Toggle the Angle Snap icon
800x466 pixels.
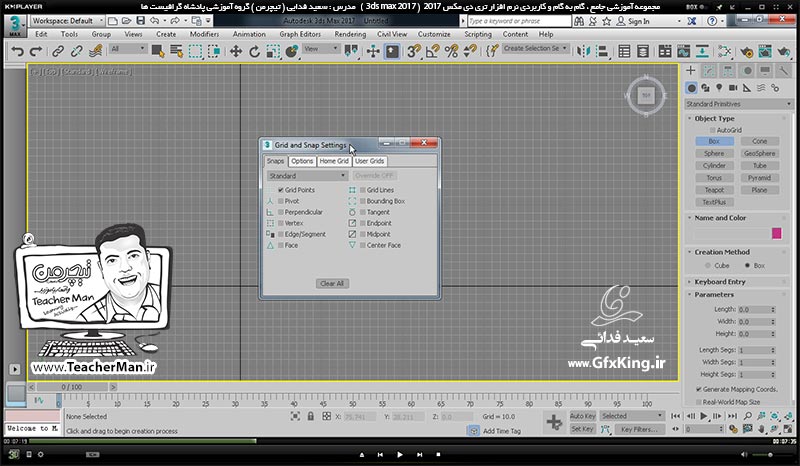(x=433, y=51)
